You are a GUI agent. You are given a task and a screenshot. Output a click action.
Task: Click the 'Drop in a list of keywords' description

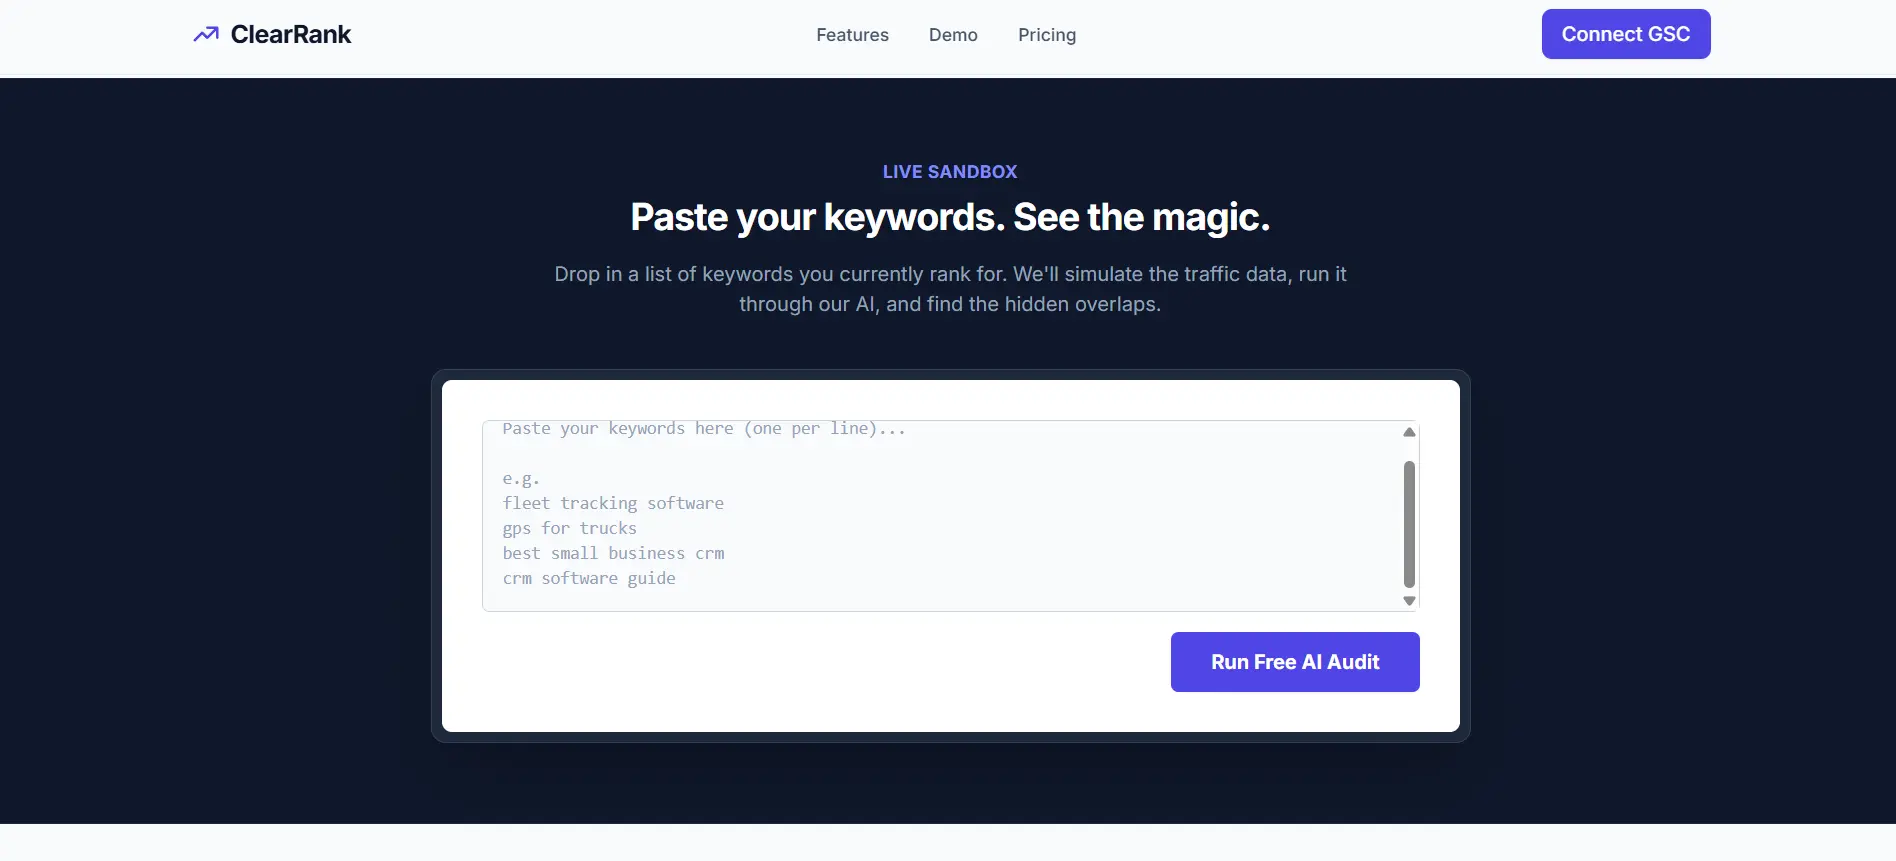point(950,289)
